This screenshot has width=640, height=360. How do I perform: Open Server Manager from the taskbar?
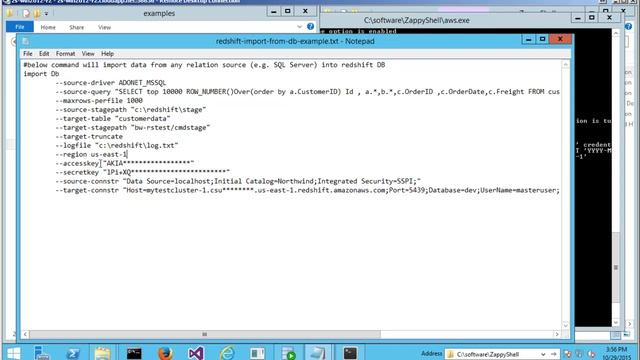42,353
